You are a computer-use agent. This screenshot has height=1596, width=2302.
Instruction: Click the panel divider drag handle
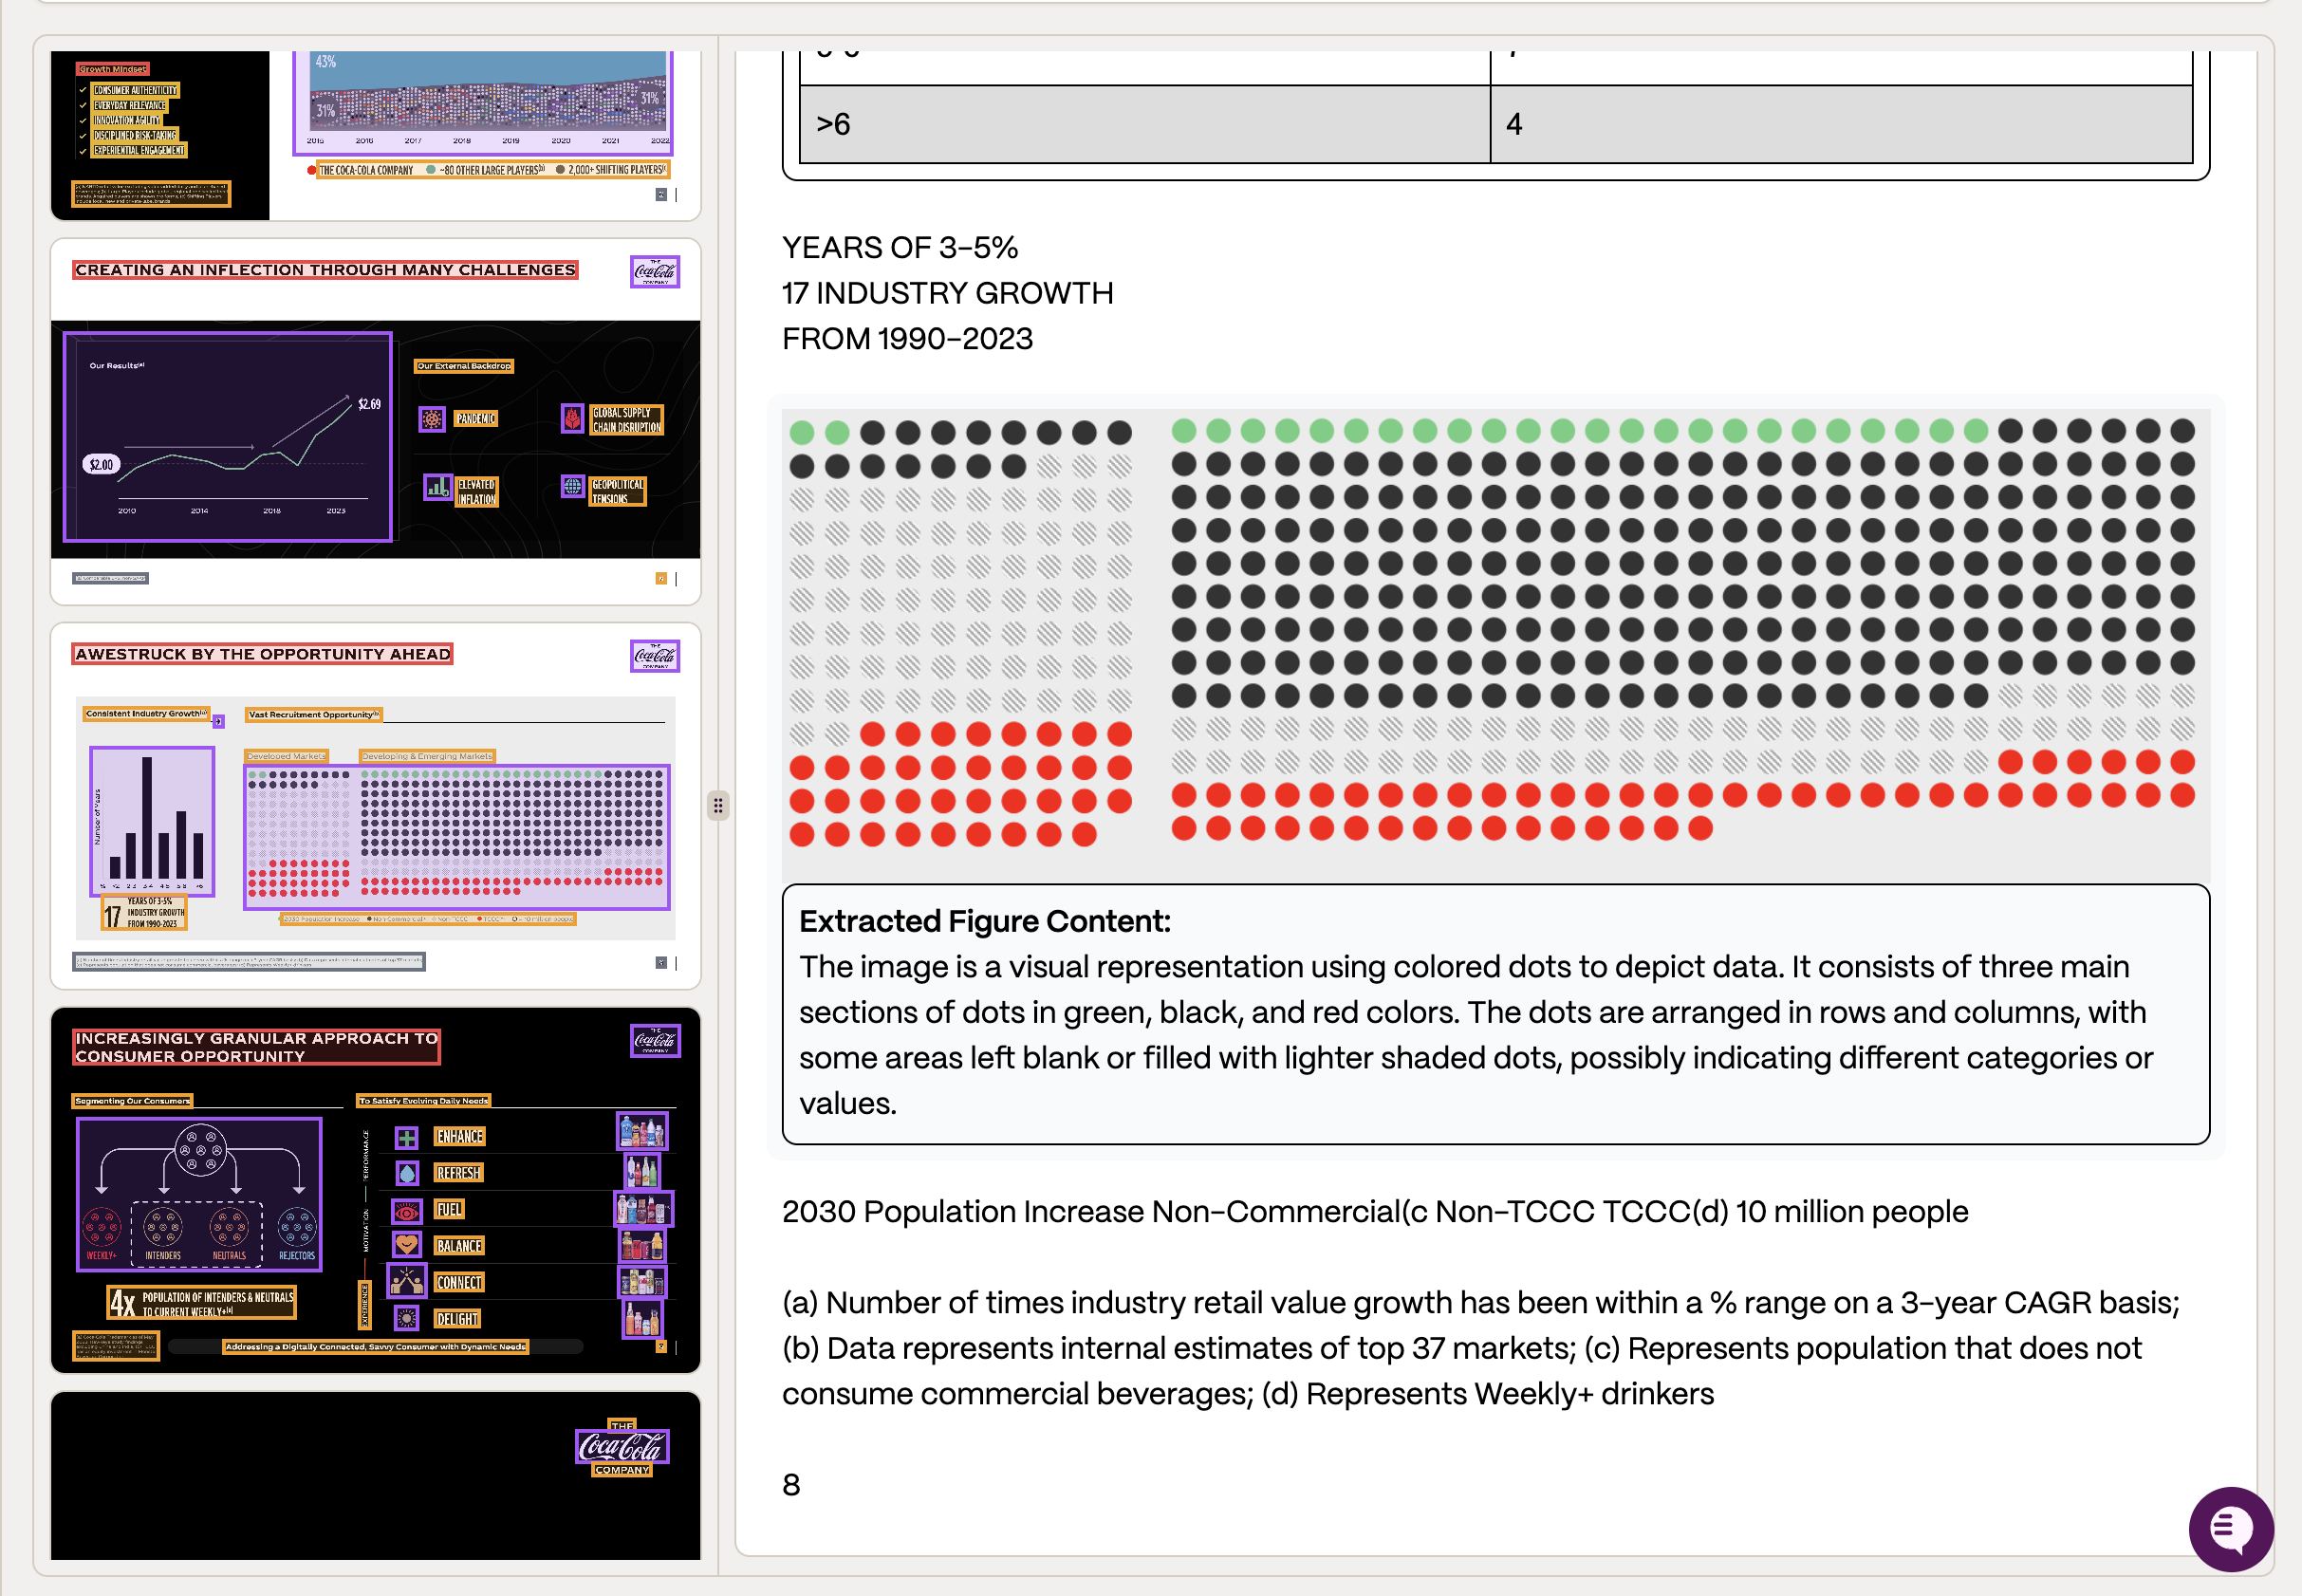(718, 806)
